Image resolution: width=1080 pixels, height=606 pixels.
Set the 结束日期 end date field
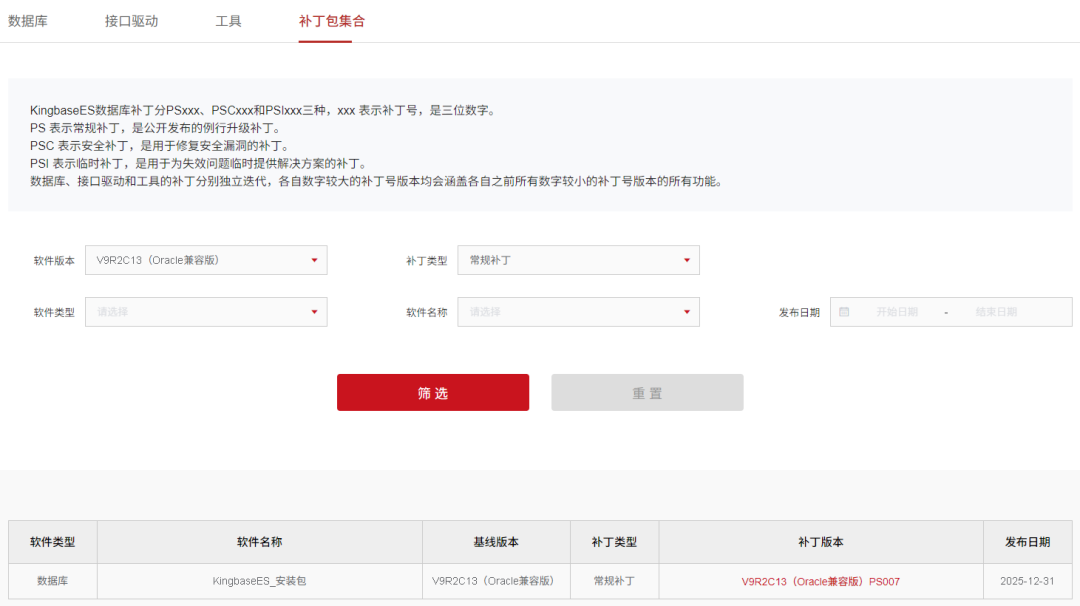996,312
